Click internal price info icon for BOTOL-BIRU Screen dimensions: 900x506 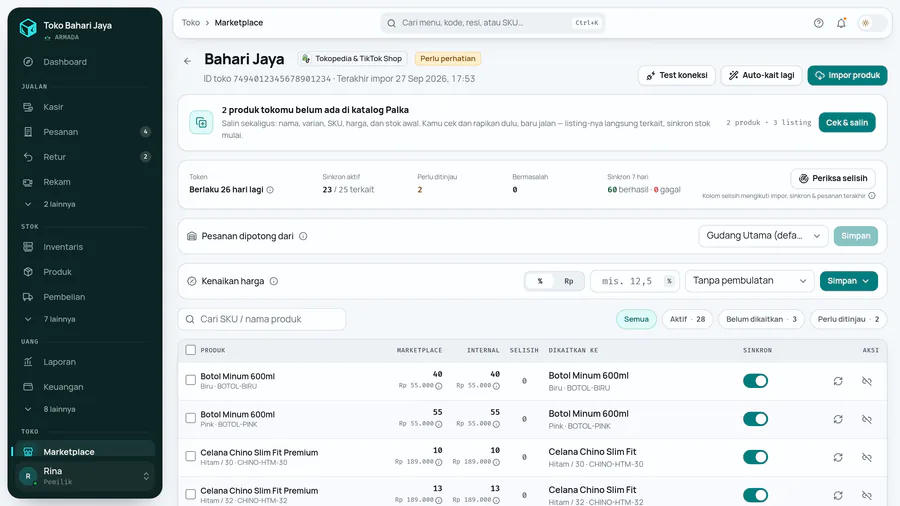pyautogui.click(x=496, y=386)
